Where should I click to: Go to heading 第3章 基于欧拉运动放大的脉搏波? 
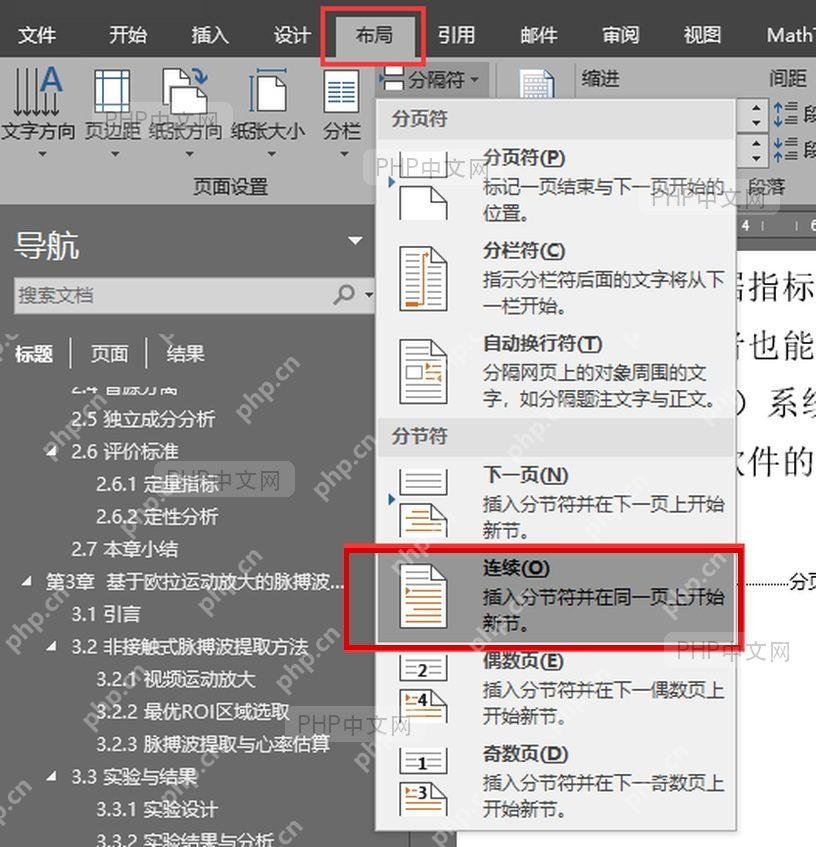click(194, 582)
